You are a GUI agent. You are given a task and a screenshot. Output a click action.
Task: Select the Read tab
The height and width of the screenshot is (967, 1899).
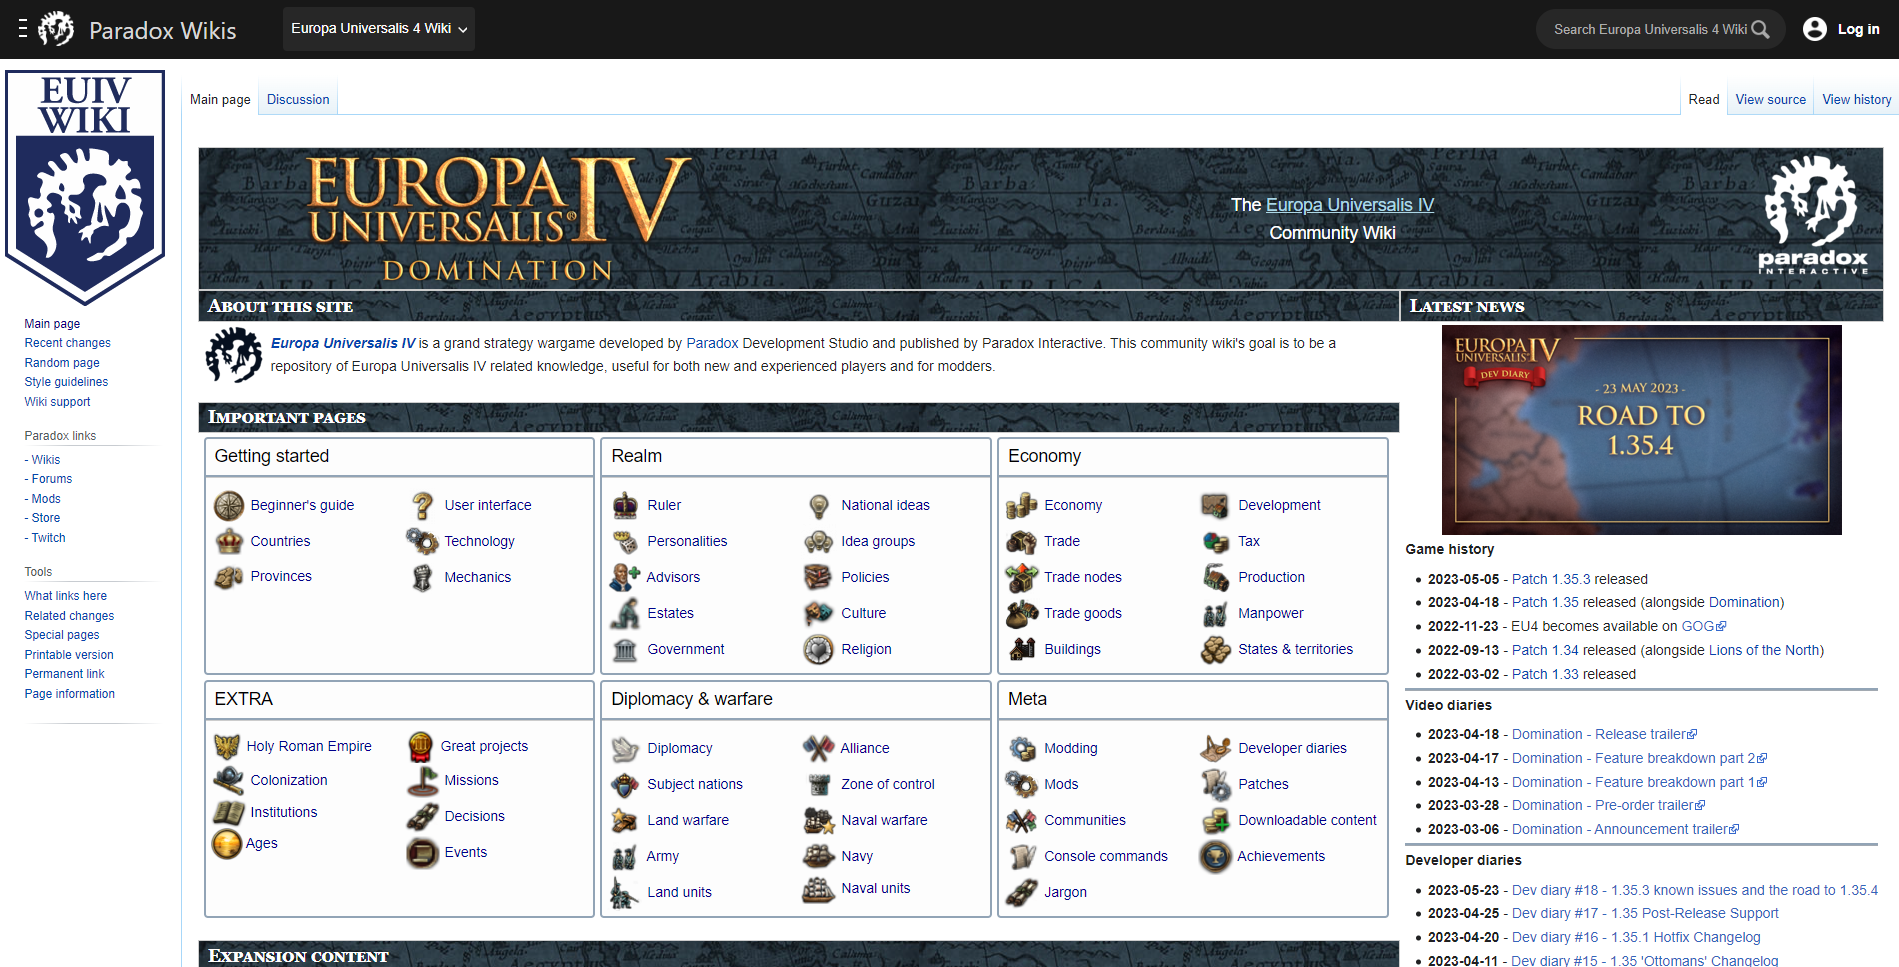(x=1703, y=99)
